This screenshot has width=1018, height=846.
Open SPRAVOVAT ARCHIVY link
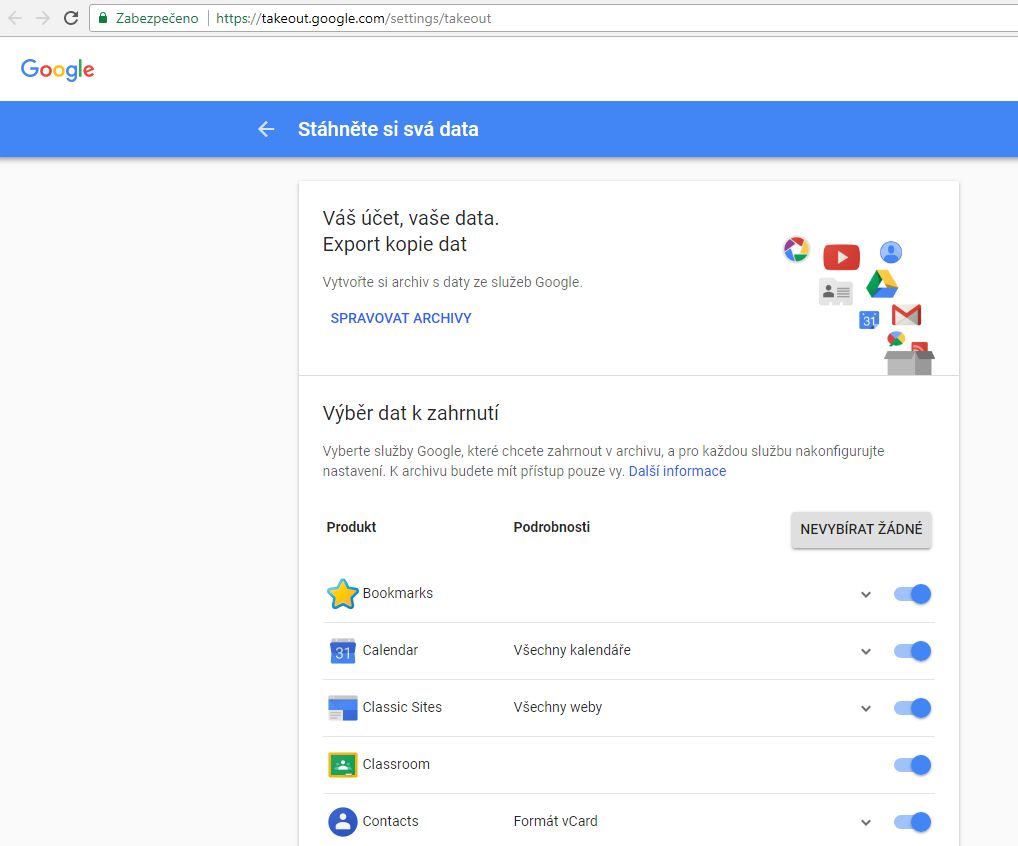(401, 318)
